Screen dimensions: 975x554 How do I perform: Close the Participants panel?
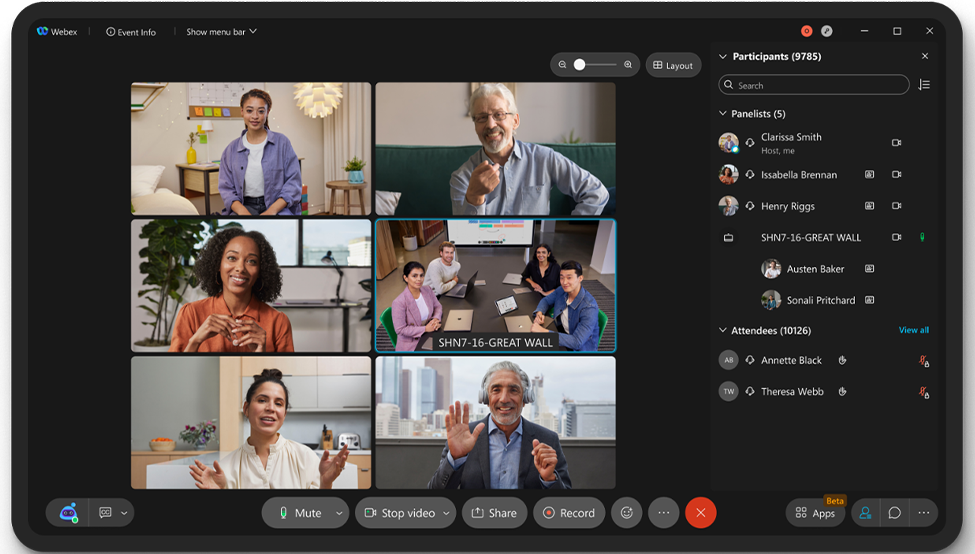point(925,56)
